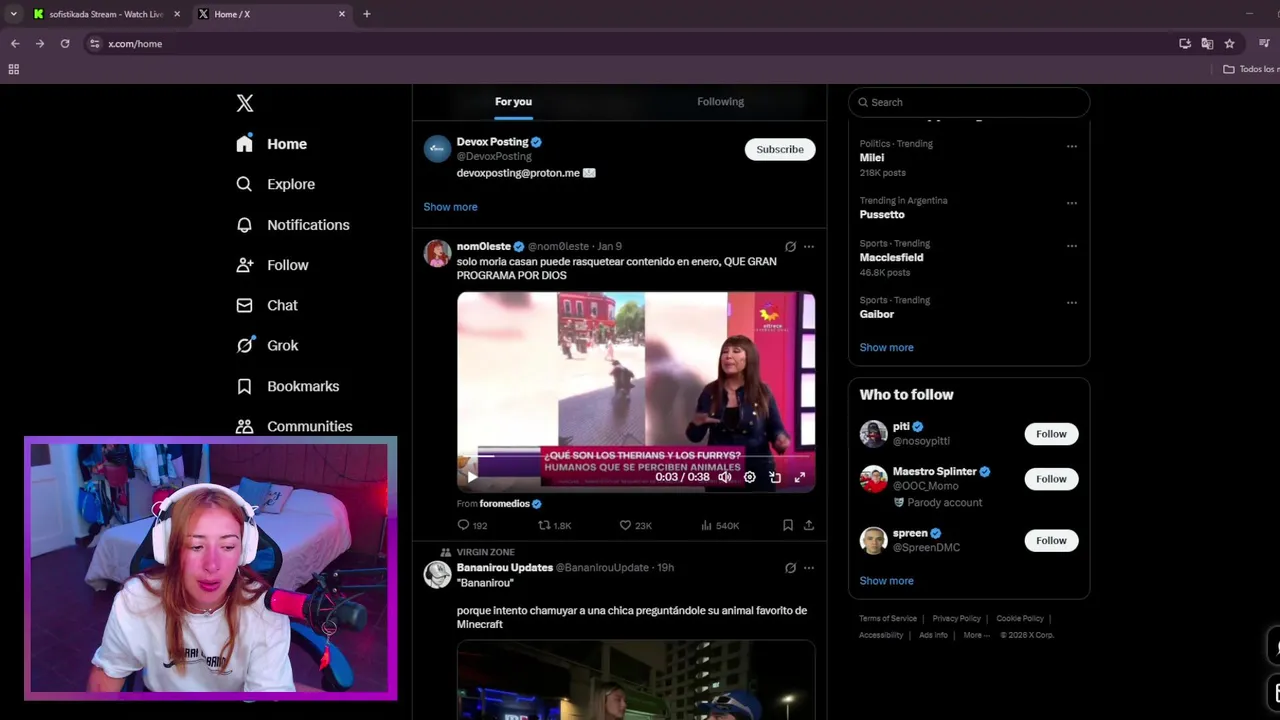Viewport: 1280px width, 720px height.
Task: Seek on the video progress bar
Action: [636, 455]
